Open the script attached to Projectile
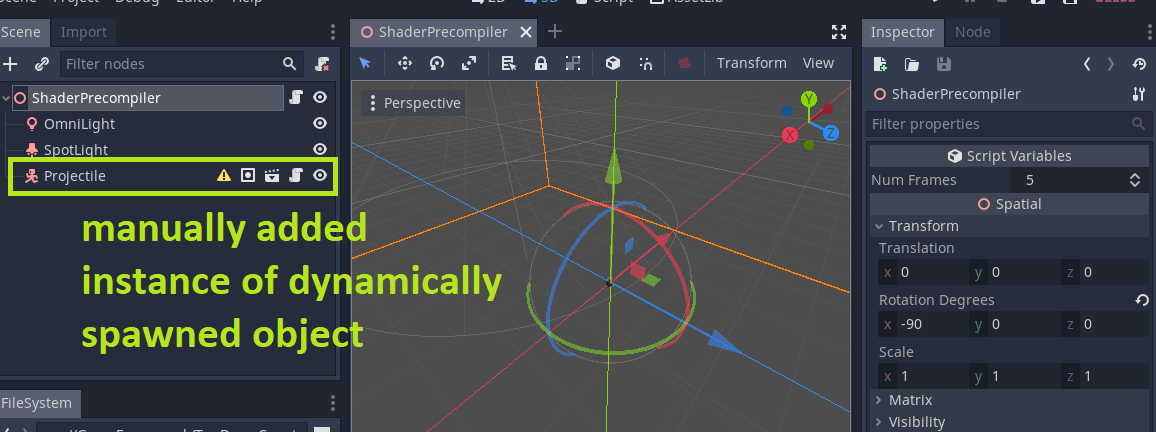Viewport: 1156px width, 432px height. coord(296,175)
